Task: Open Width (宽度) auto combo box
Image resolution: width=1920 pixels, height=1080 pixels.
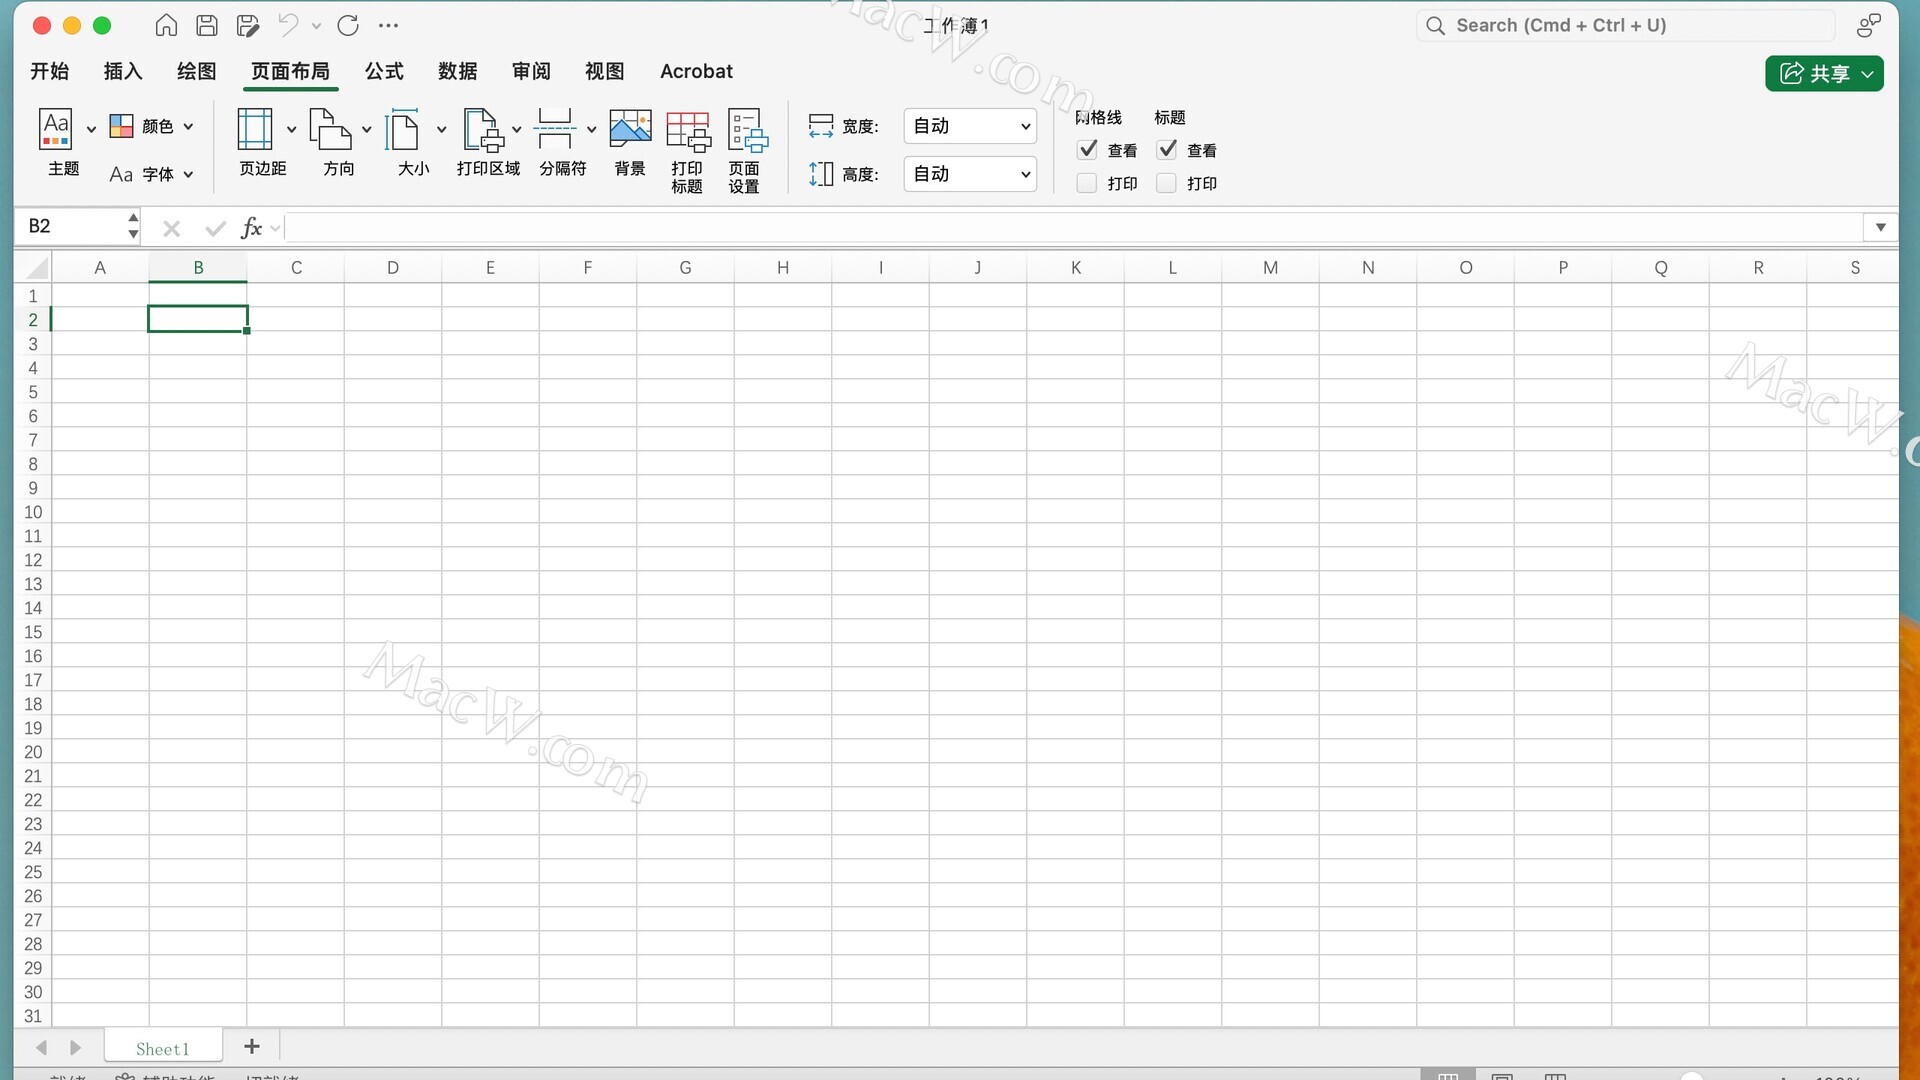Action: 970,126
